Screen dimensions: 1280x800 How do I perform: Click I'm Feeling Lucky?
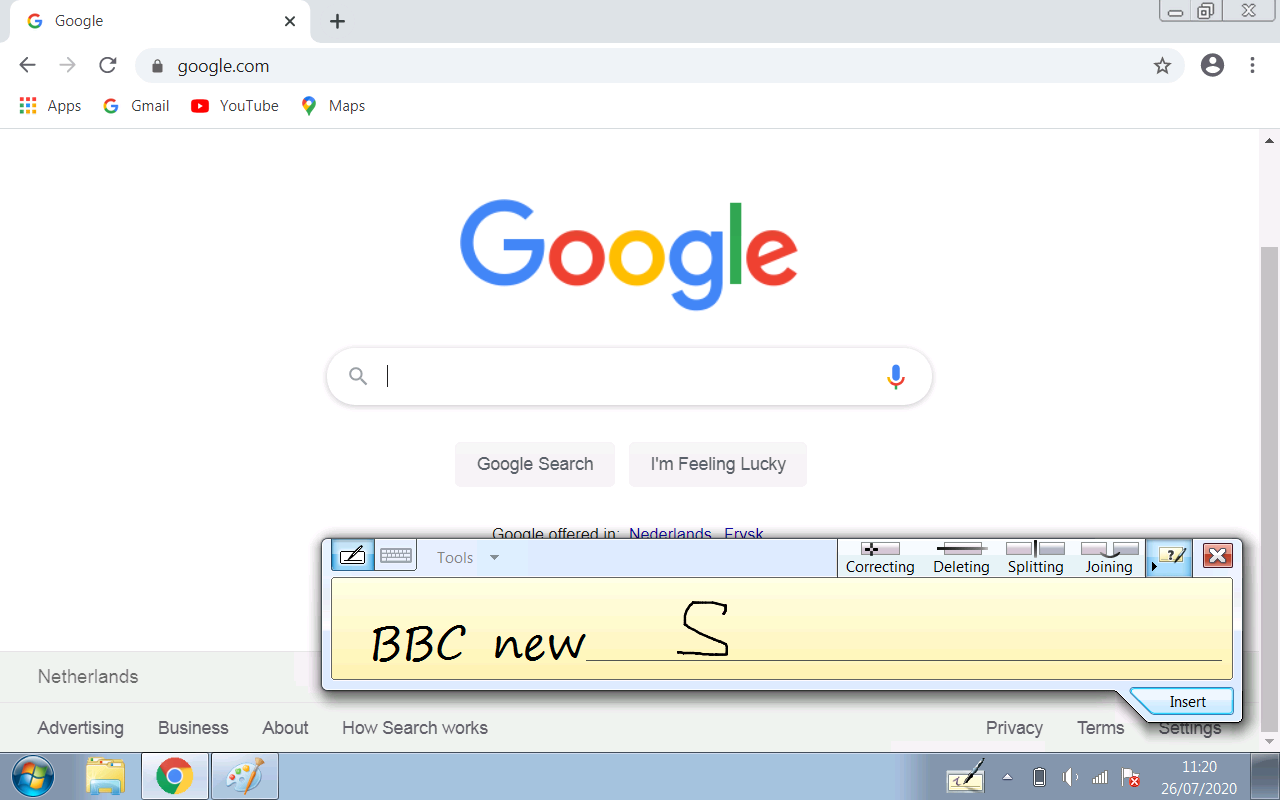pos(717,464)
